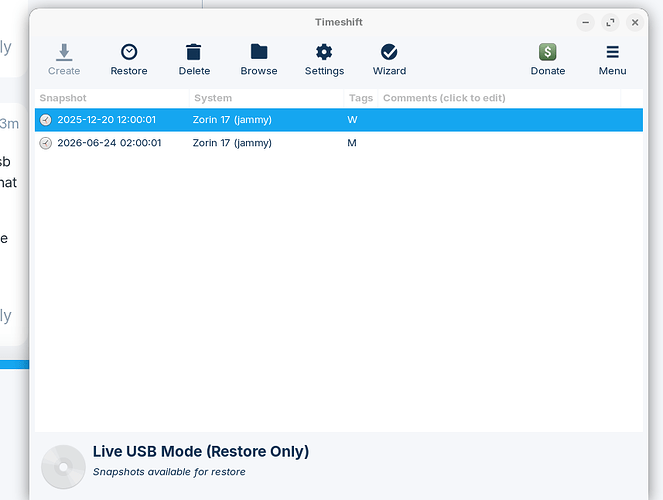Select the 2026-06-24 02:00:01 snapshot
The width and height of the screenshot is (663, 500).
[x=339, y=143]
